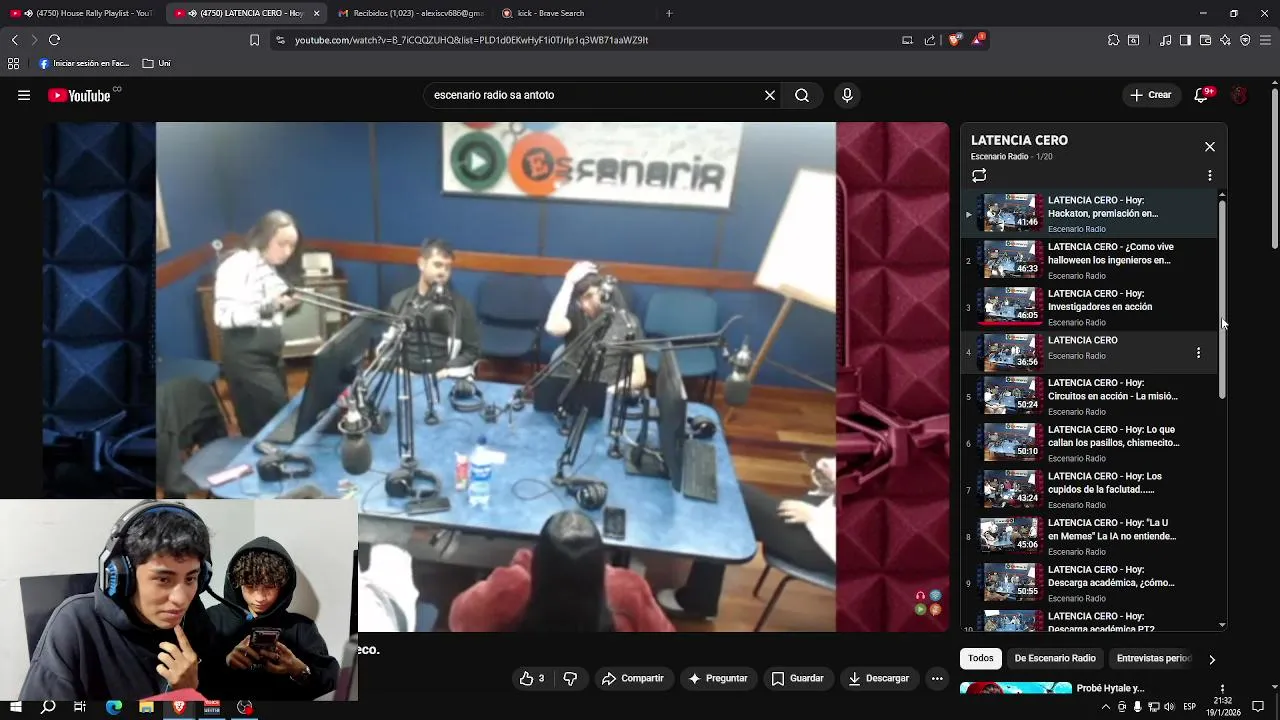Open thumbnail for Descarga académica, ¿cómo...

point(1010,583)
